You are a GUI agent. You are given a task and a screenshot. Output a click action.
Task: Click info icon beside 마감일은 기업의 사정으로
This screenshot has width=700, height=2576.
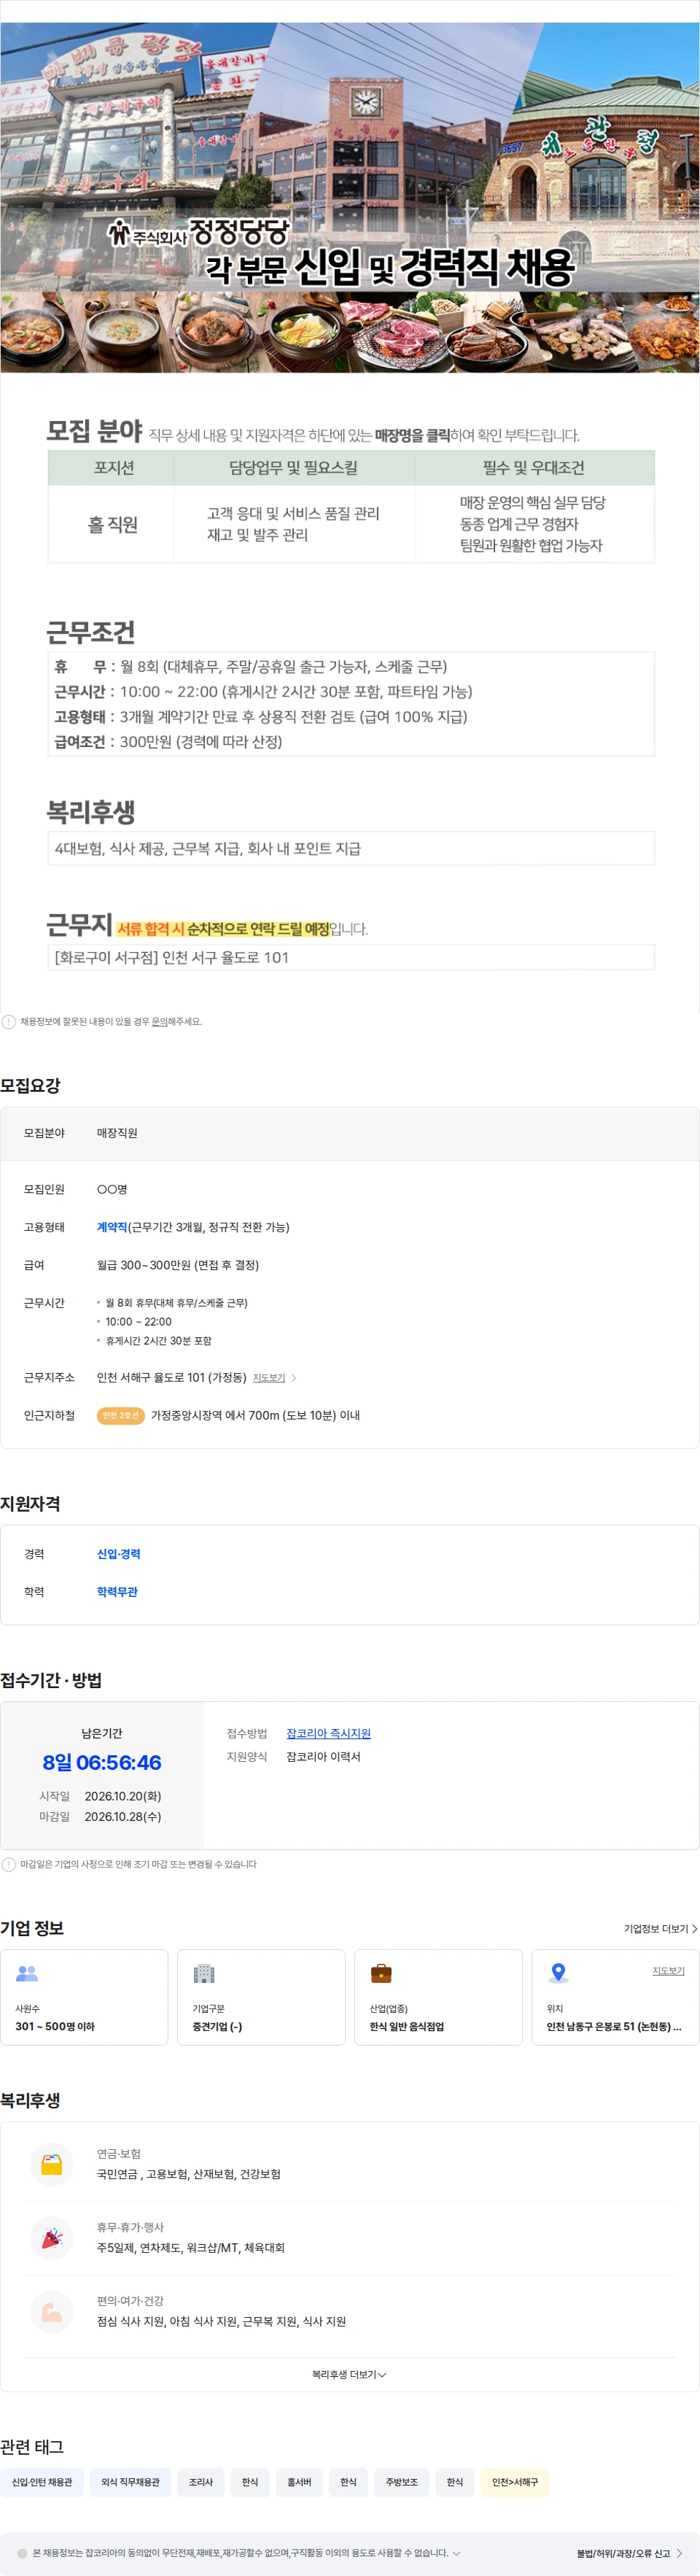tap(9, 1864)
